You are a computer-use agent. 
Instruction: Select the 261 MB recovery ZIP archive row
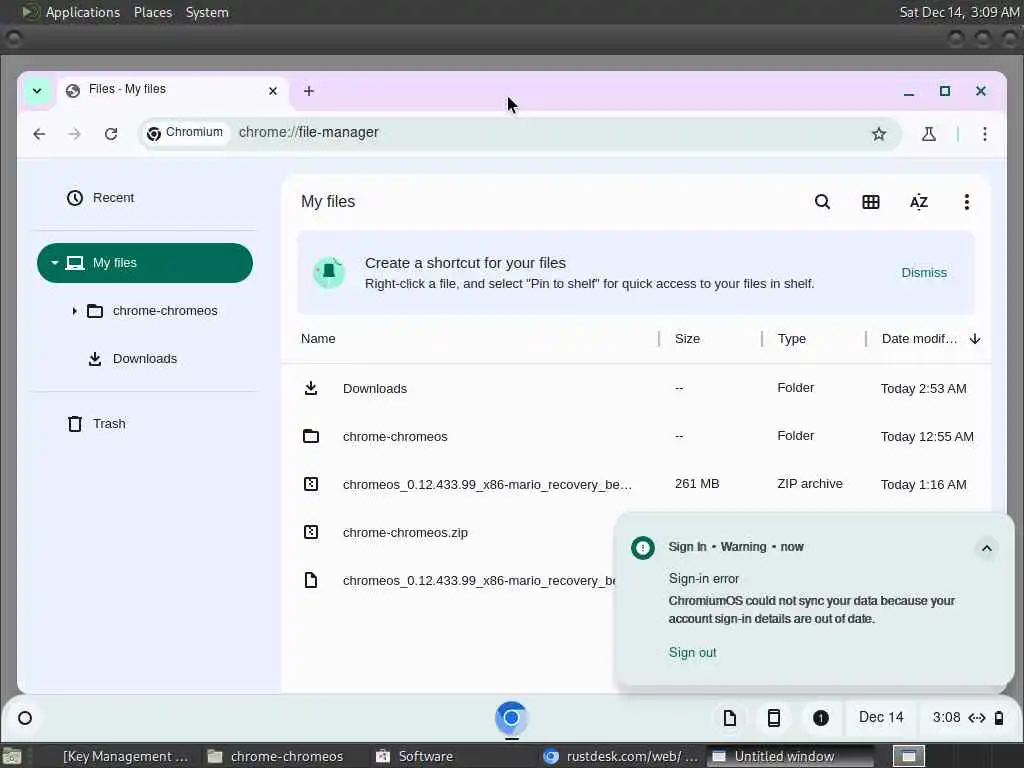click(636, 484)
